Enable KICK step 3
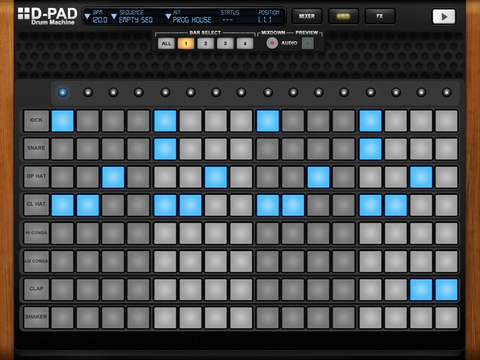The height and width of the screenshot is (360, 480). tap(113, 121)
